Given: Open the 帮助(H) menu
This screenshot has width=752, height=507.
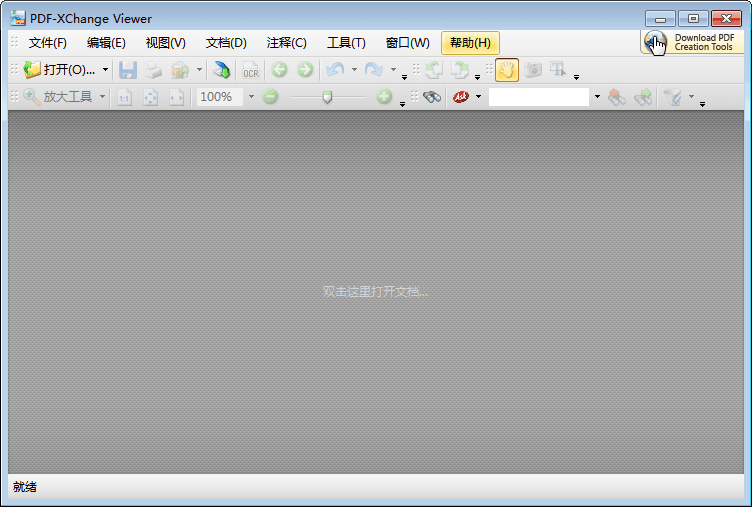Looking at the screenshot, I should click(x=470, y=43).
